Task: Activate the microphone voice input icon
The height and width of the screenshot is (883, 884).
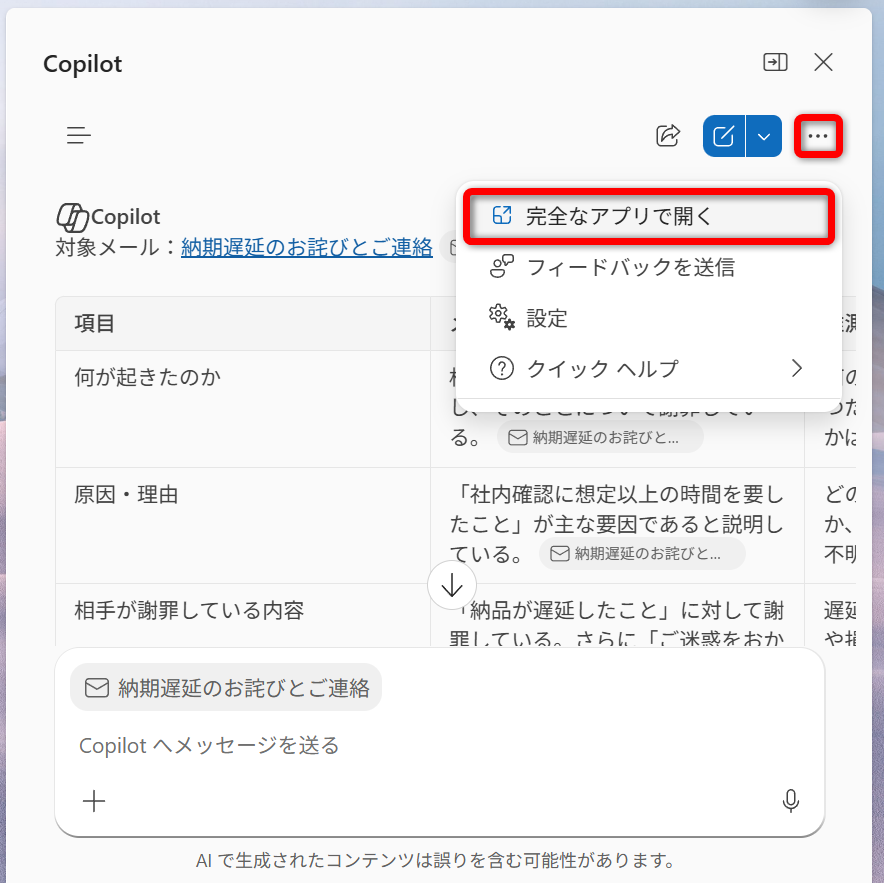Action: pos(790,801)
